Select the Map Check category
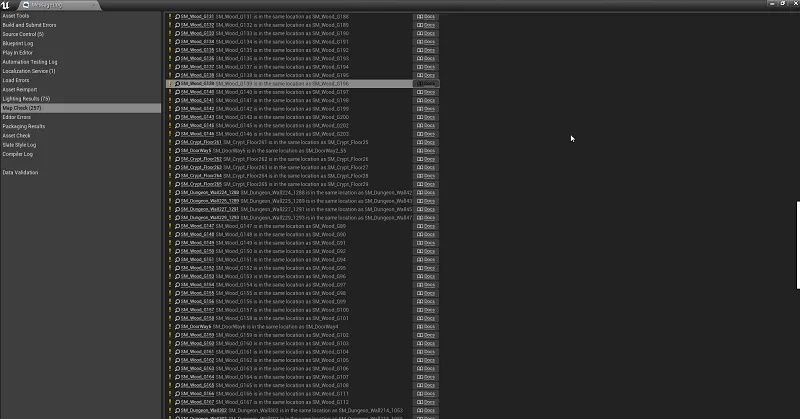Image resolution: width=800 pixels, height=419 pixels. click(81, 108)
